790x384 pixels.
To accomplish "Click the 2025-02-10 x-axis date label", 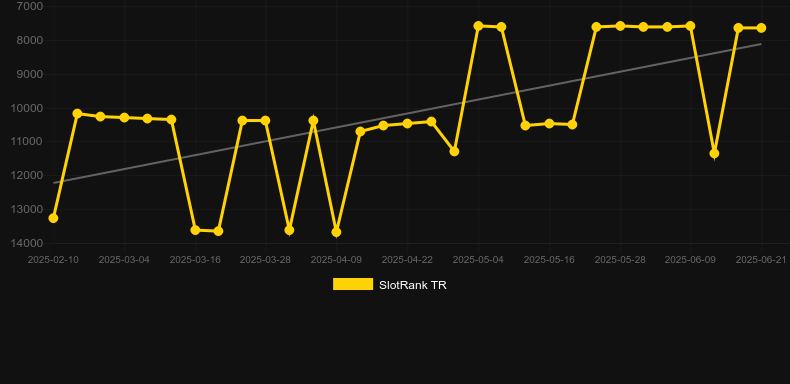I will 53,260.
